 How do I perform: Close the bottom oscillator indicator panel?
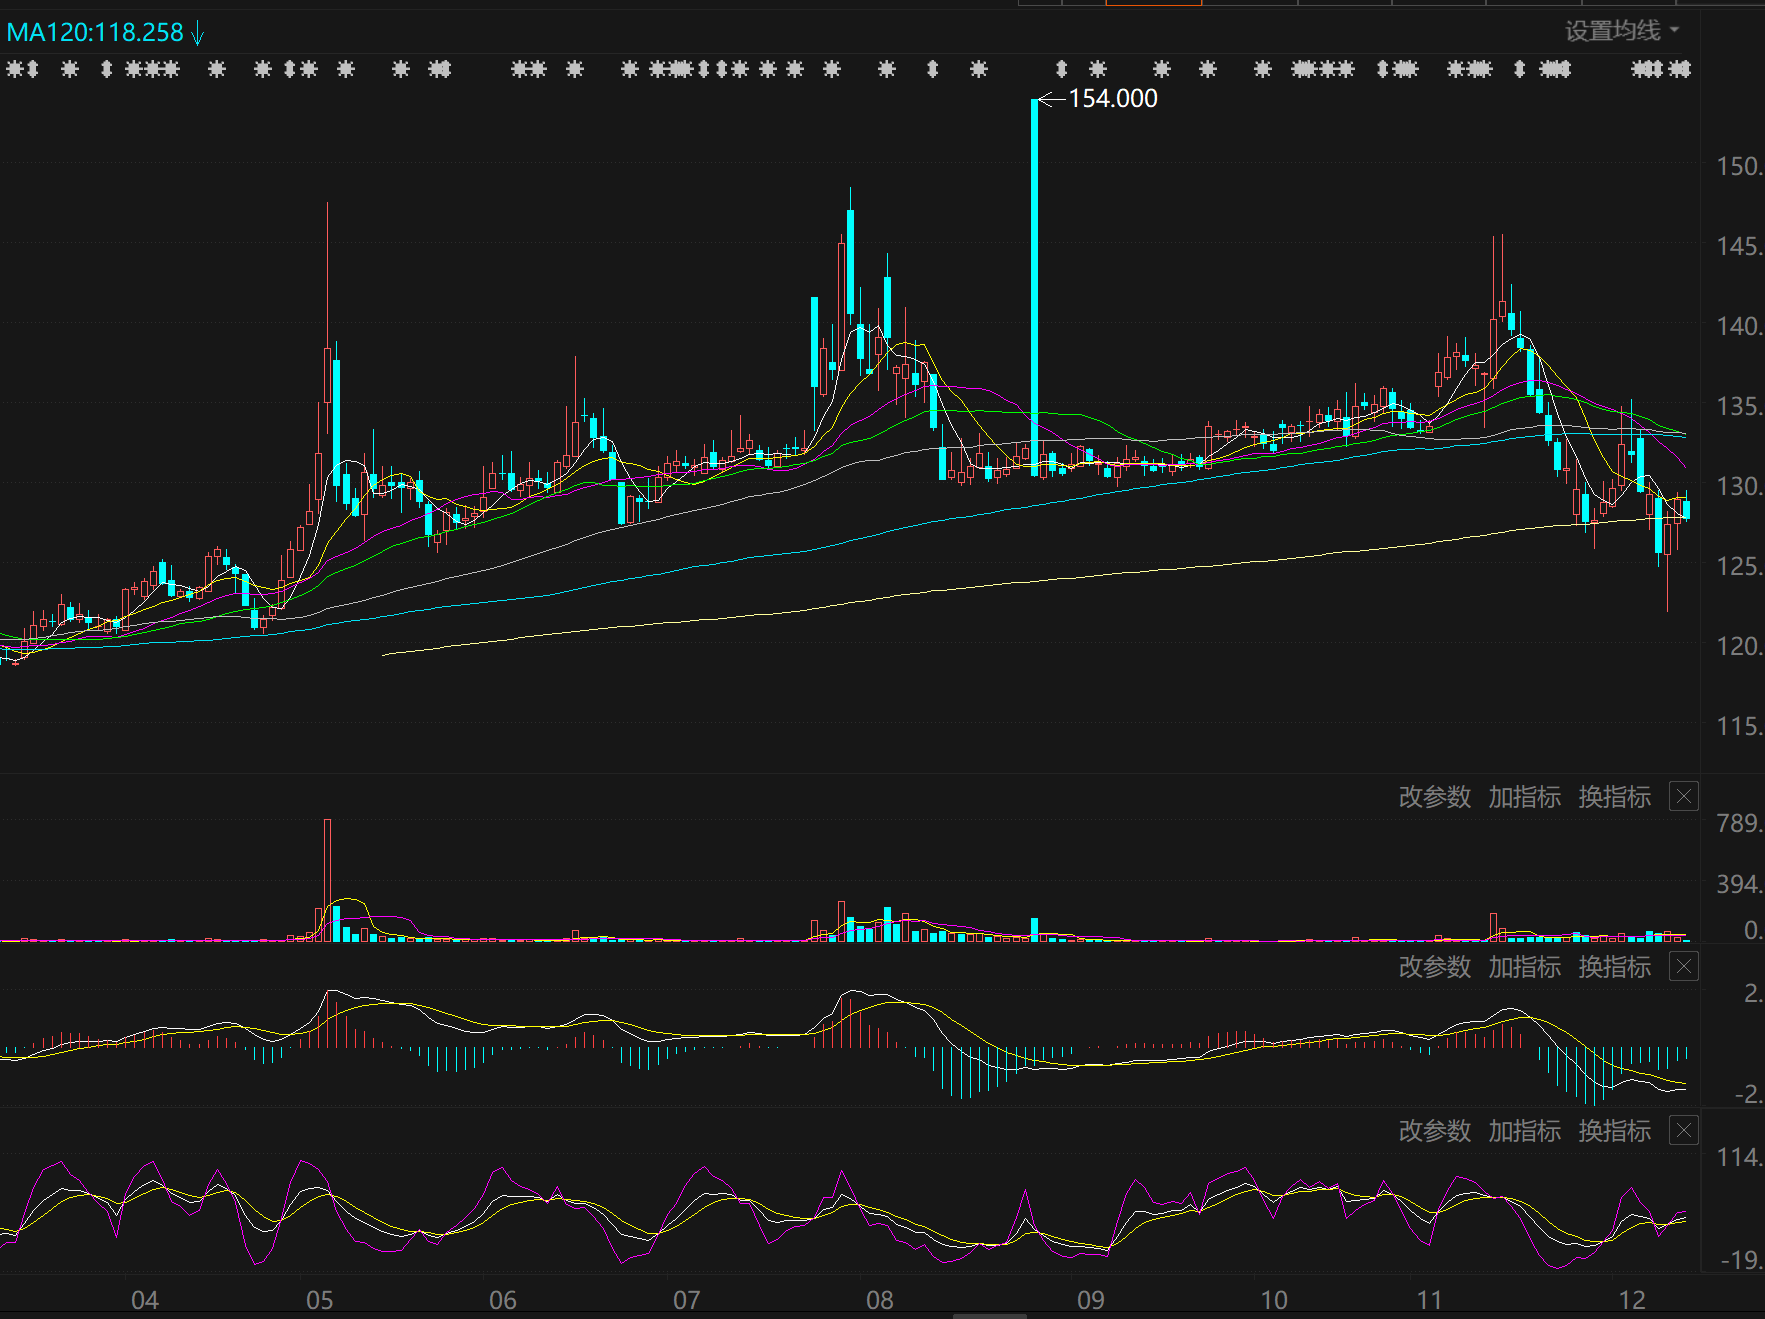pos(1684,1131)
